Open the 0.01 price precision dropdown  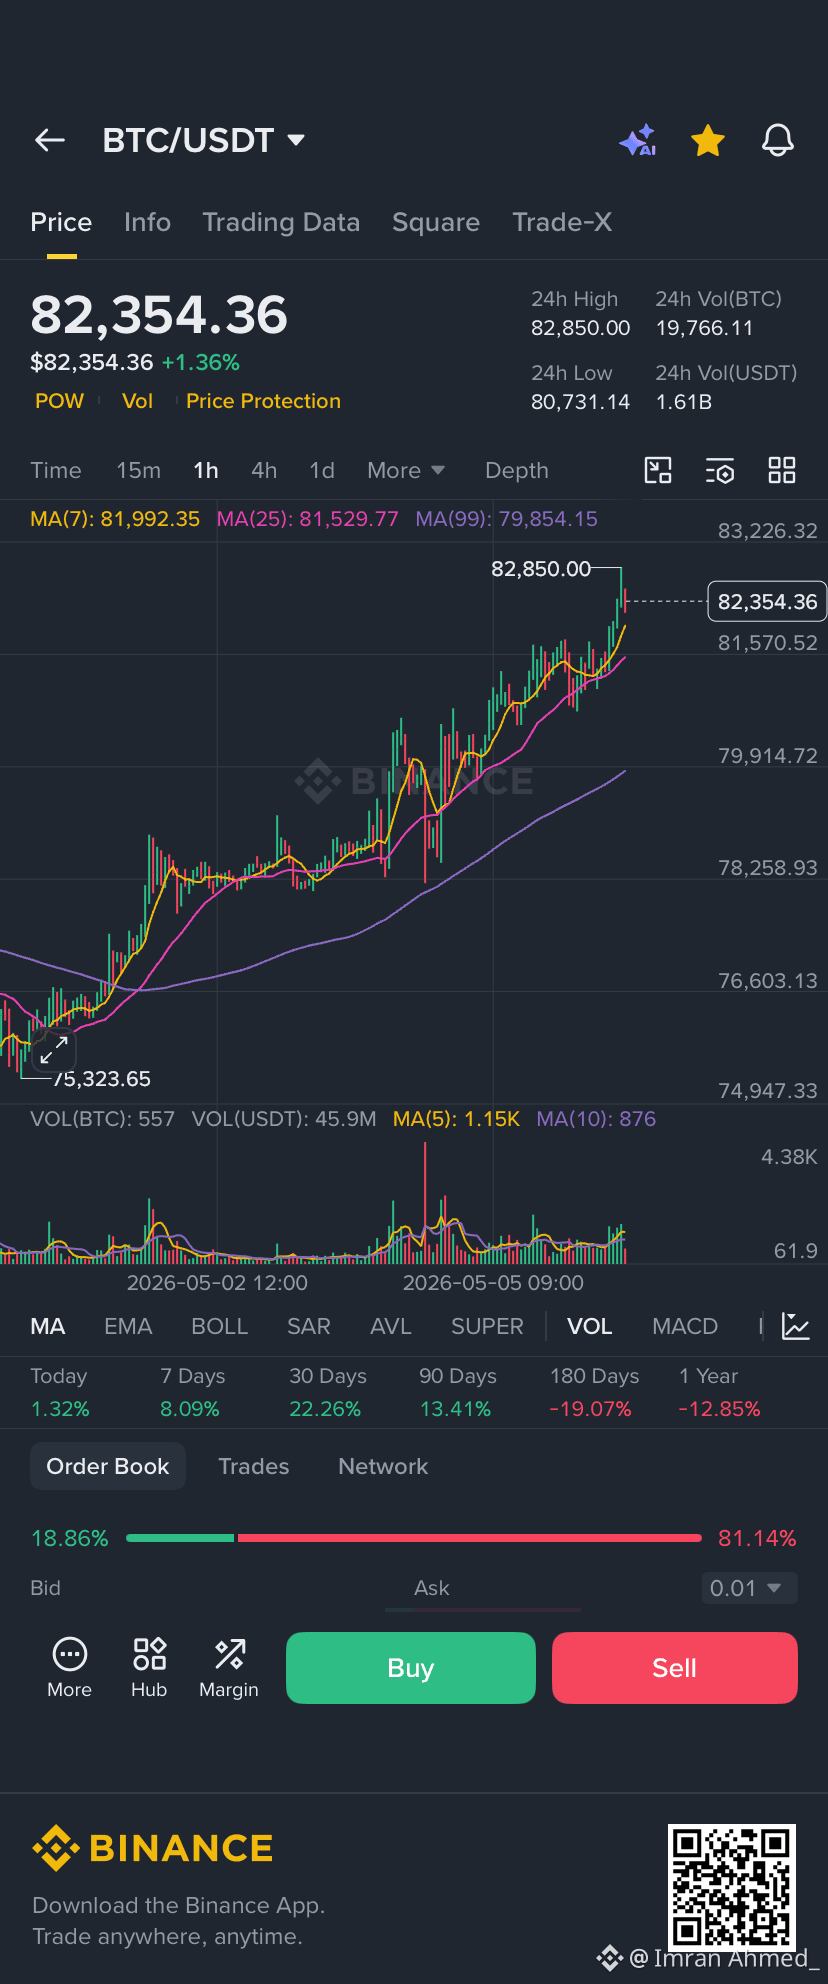(749, 1588)
